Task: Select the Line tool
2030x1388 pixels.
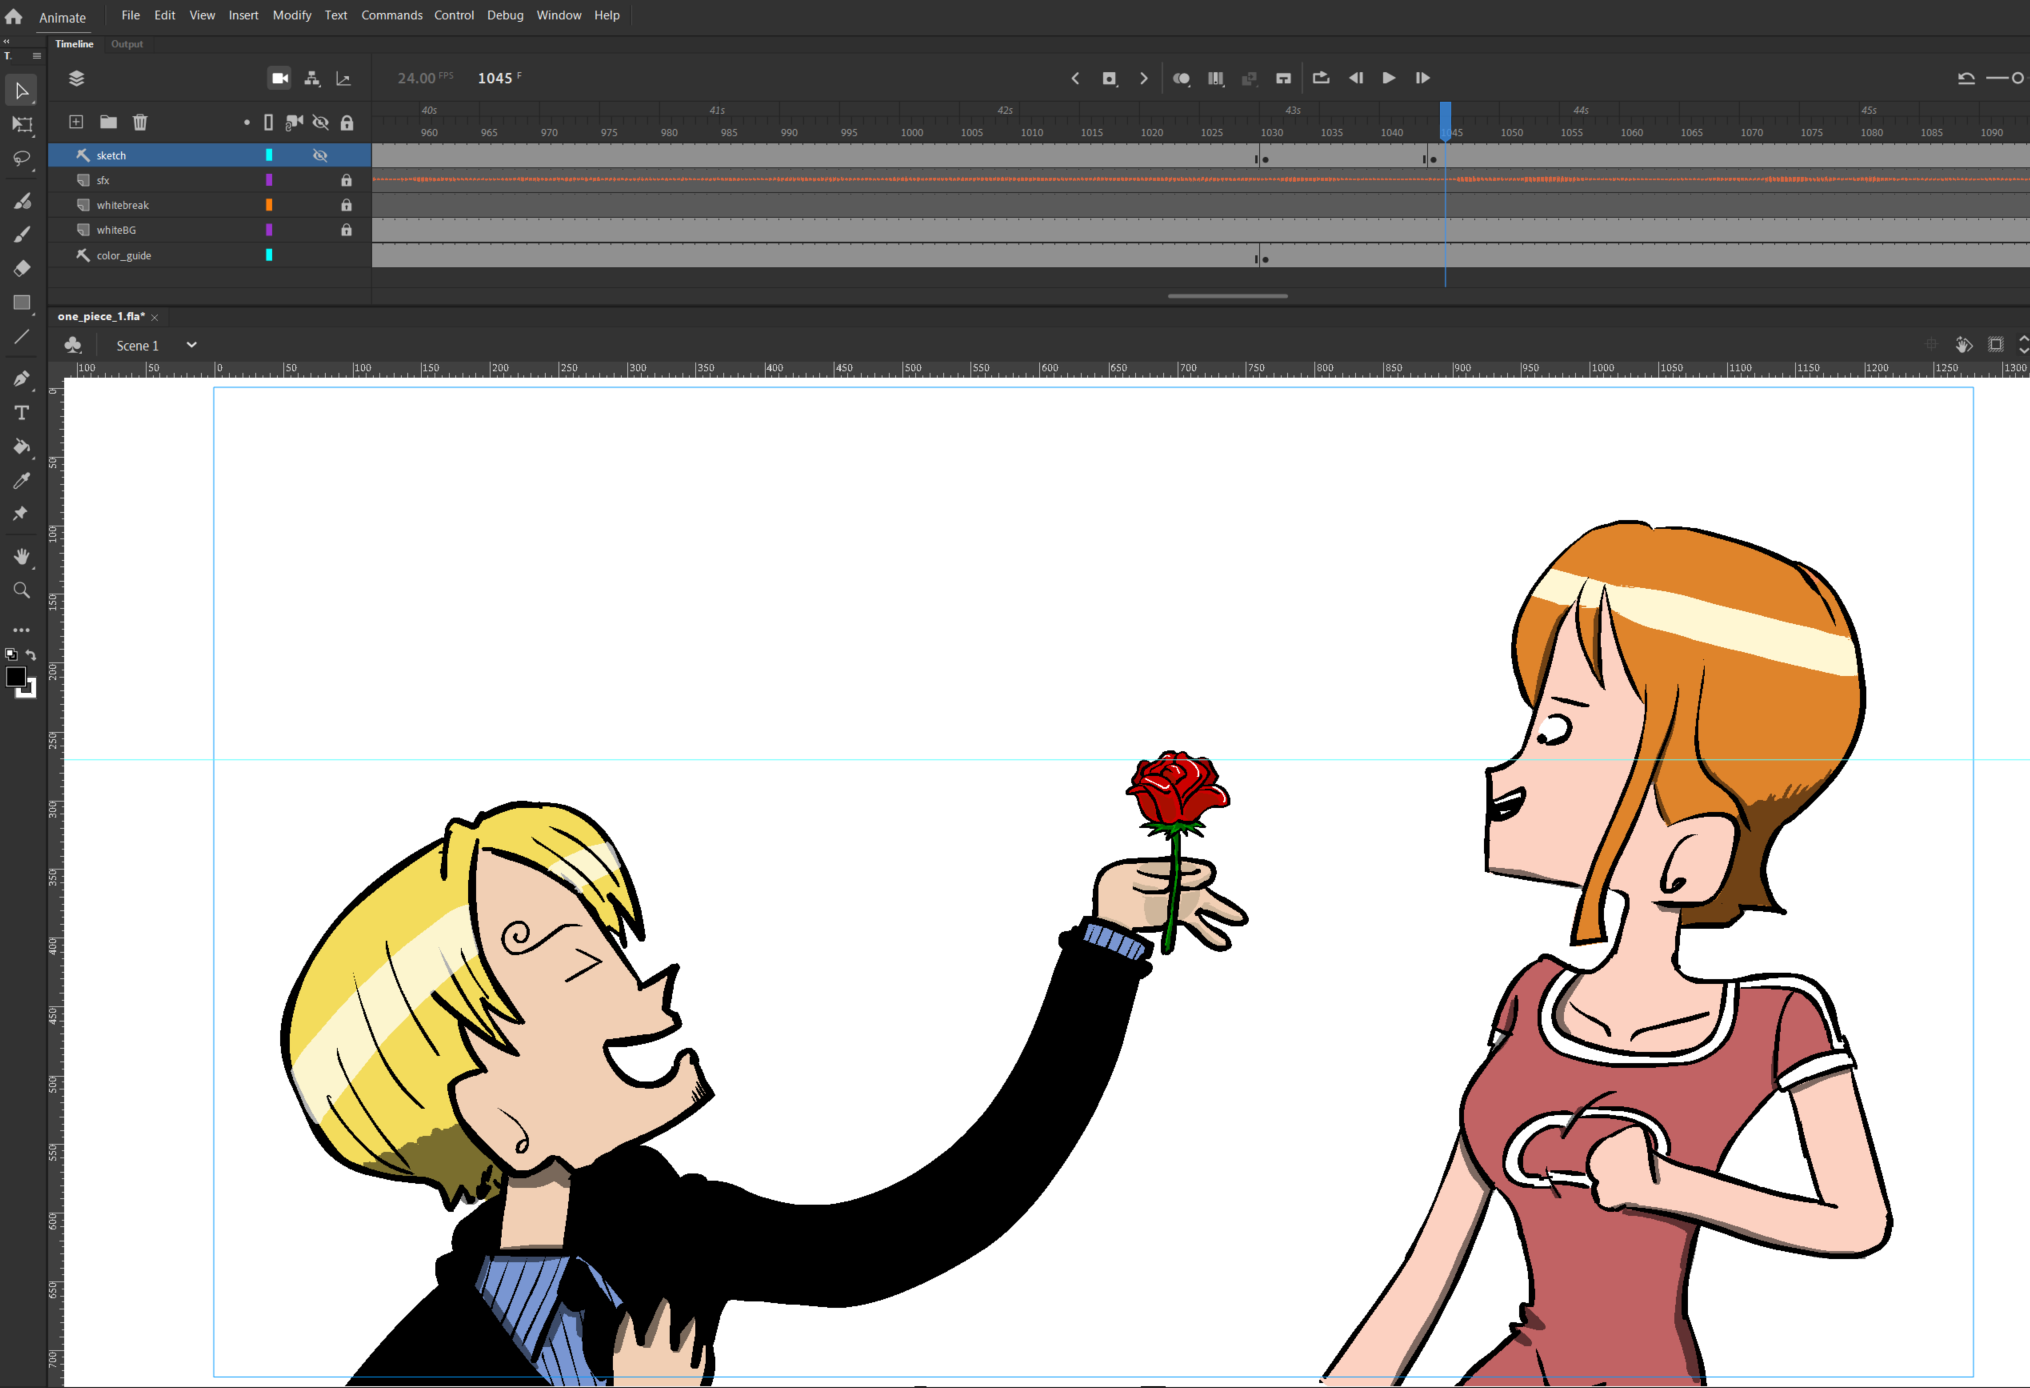Action: tap(21, 337)
